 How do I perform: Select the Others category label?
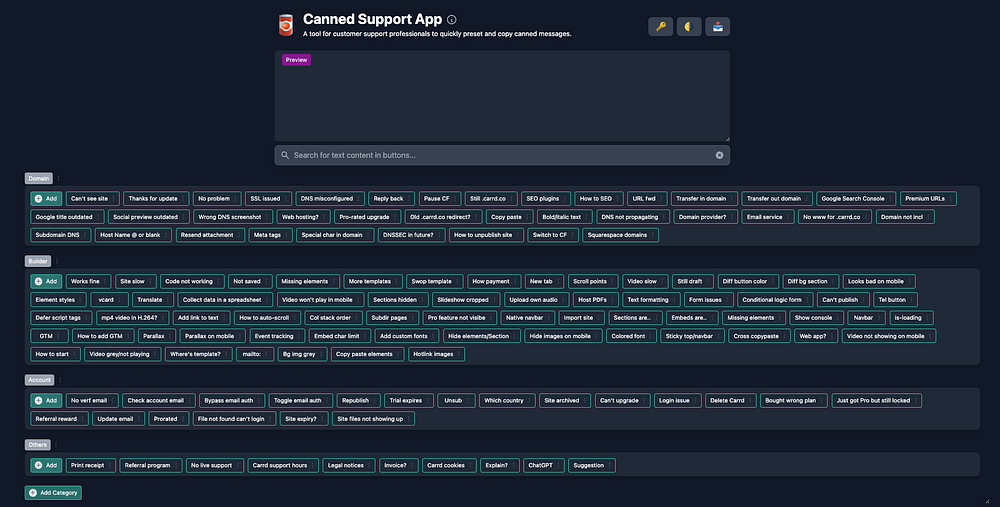point(37,445)
